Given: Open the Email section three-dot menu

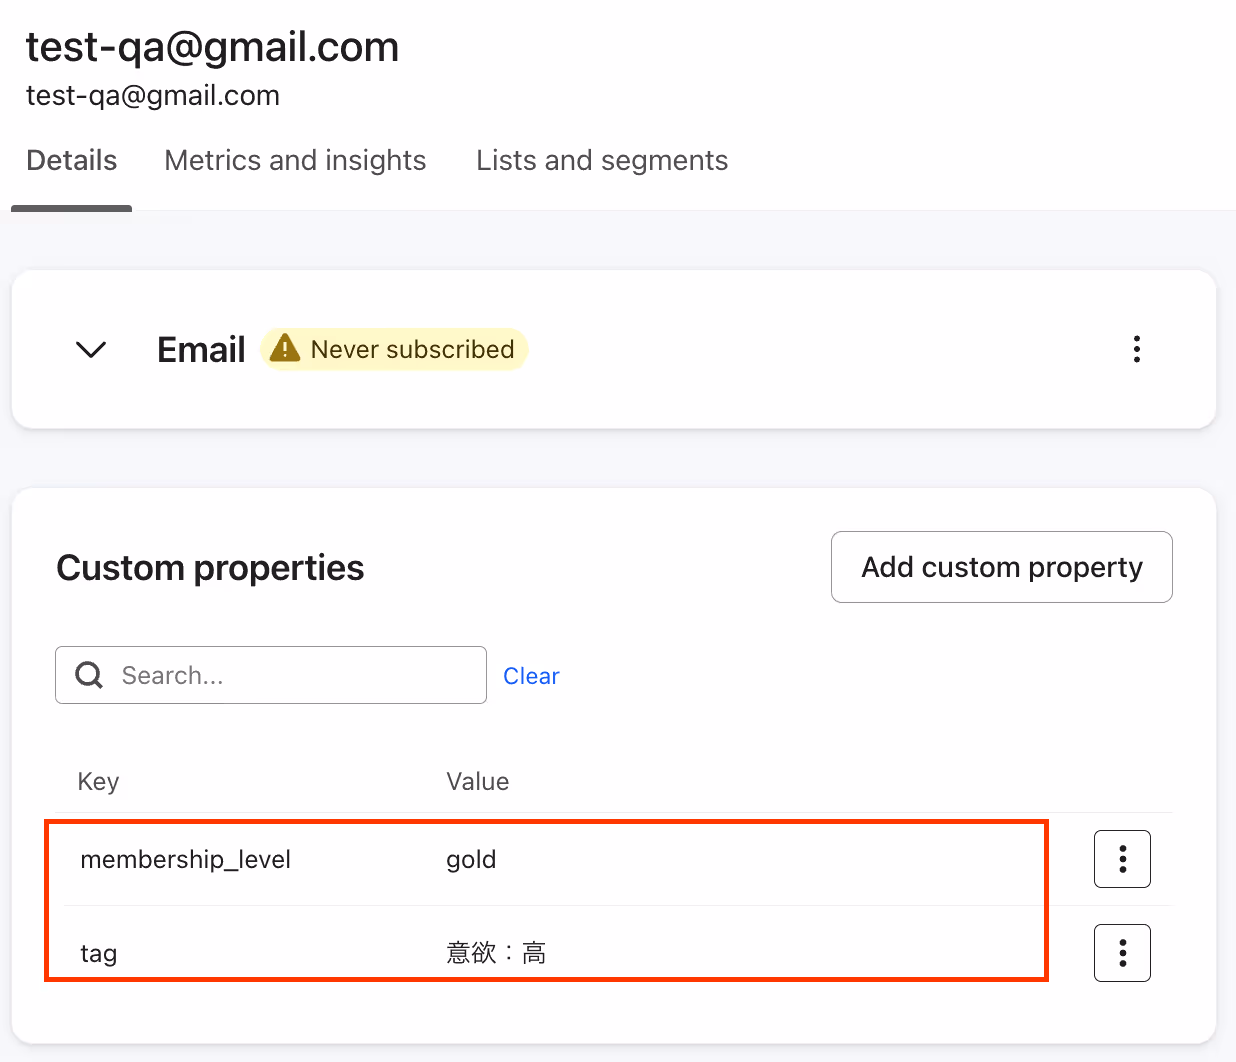Looking at the screenshot, I should (1137, 349).
